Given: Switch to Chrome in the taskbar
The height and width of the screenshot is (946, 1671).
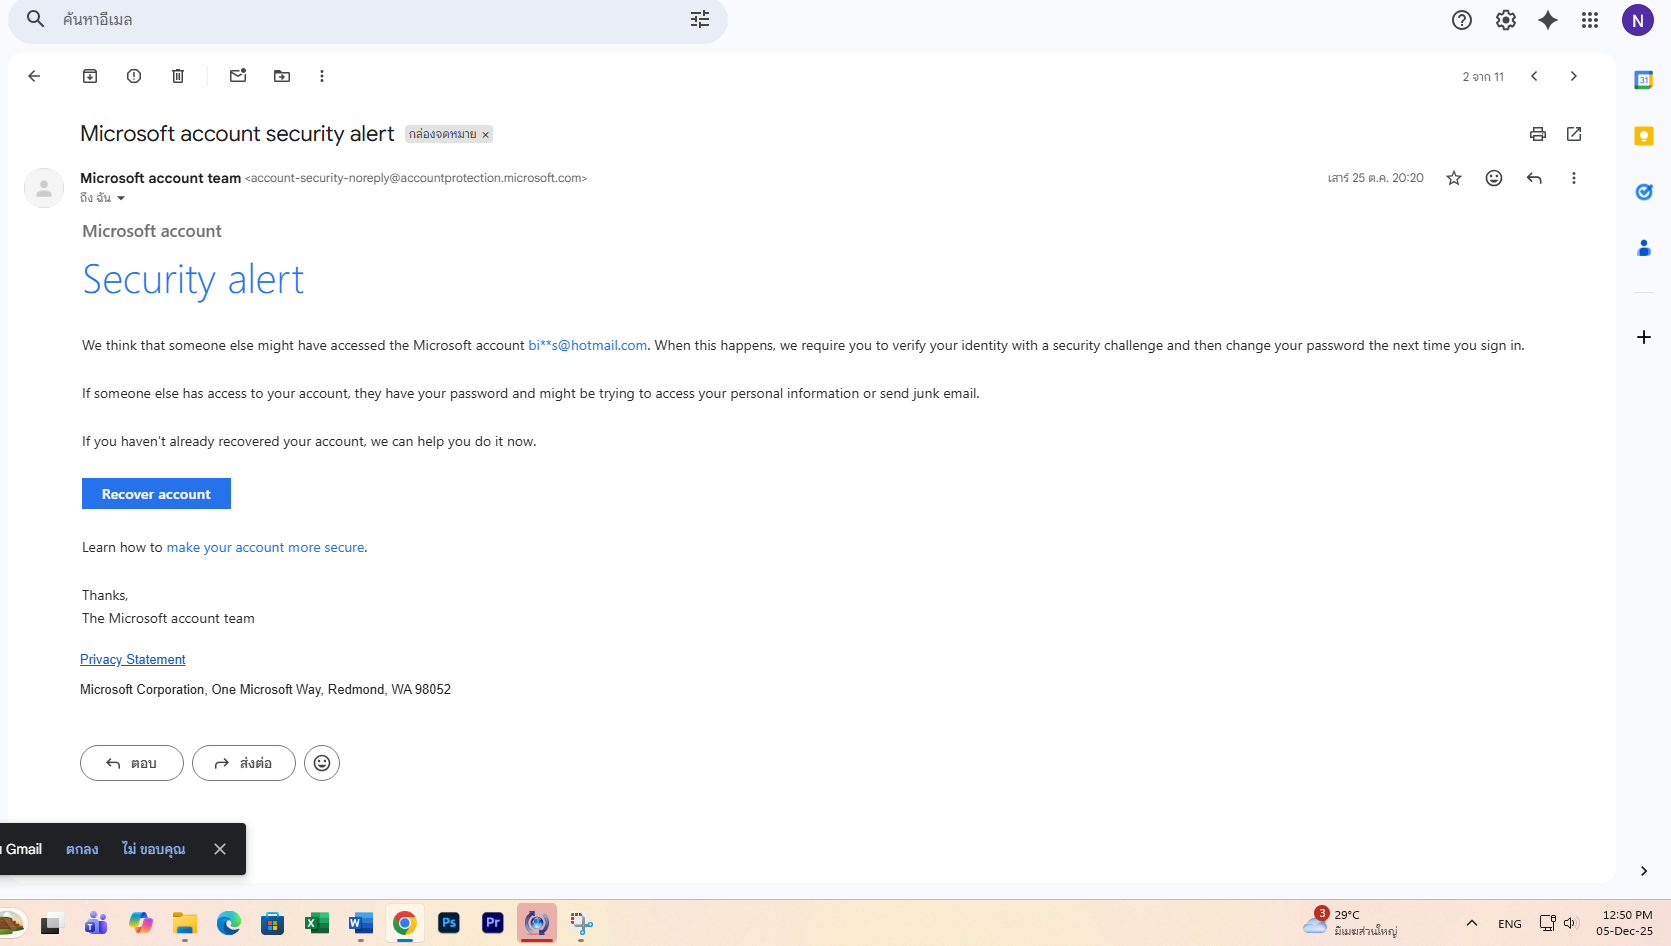Looking at the screenshot, I should tap(405, 923).
